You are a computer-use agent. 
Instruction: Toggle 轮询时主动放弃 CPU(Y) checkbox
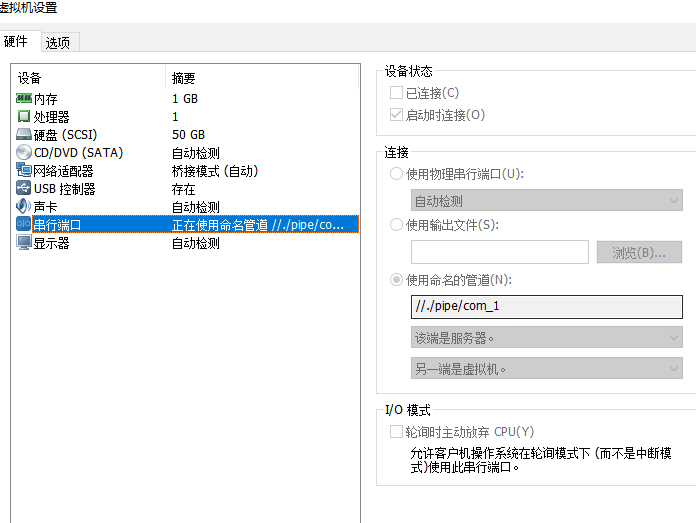click(x=396, y=432)
